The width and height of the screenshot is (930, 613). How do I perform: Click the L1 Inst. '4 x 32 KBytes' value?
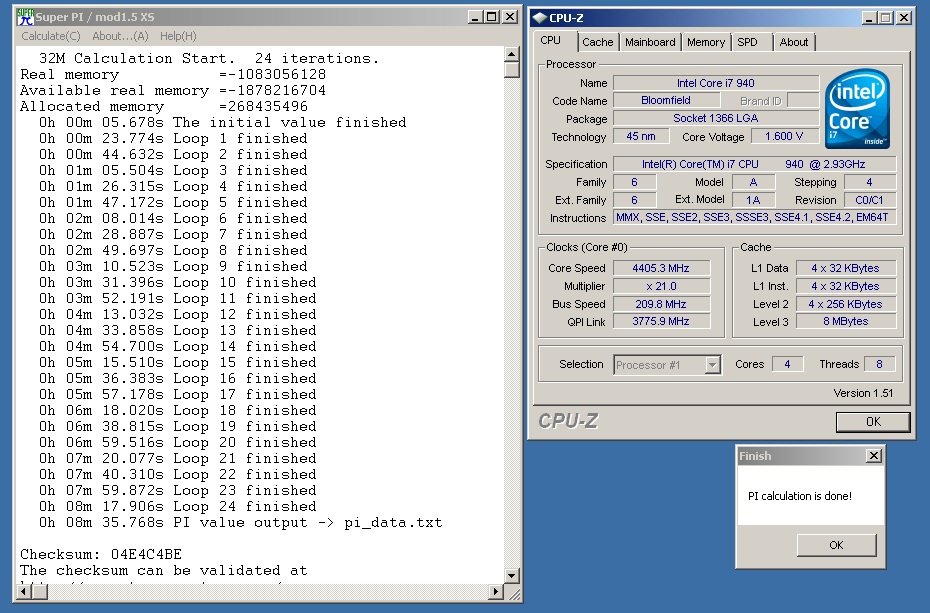coord(846,286)
